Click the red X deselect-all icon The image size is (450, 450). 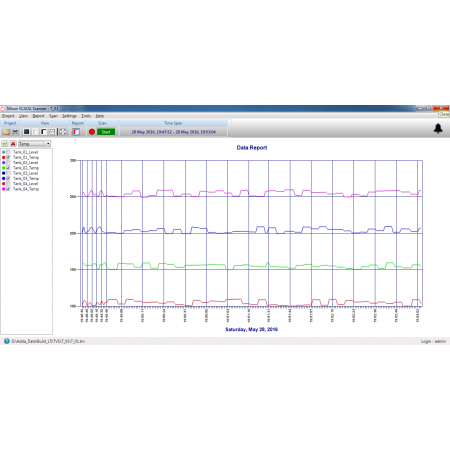click(x=13, y=144)
